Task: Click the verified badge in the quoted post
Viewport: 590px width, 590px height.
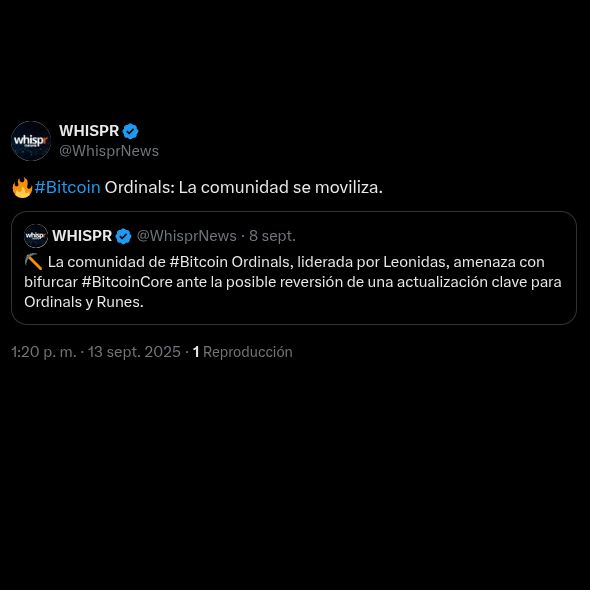Action: pos(123,236)
